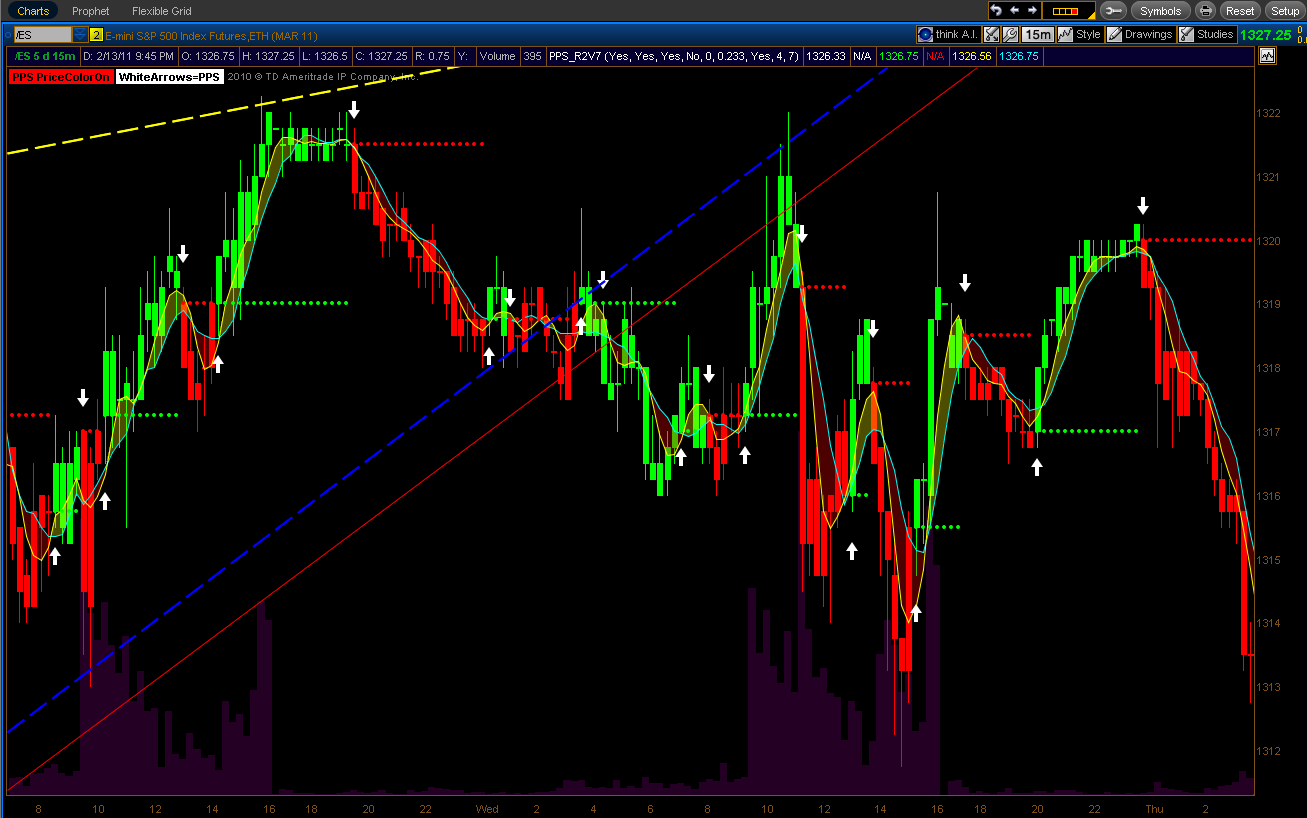This screenshot has height=818, width=1307.
Task: Click the /ES symbol input field
Action: pyautogui.click(x=43, y=35)
